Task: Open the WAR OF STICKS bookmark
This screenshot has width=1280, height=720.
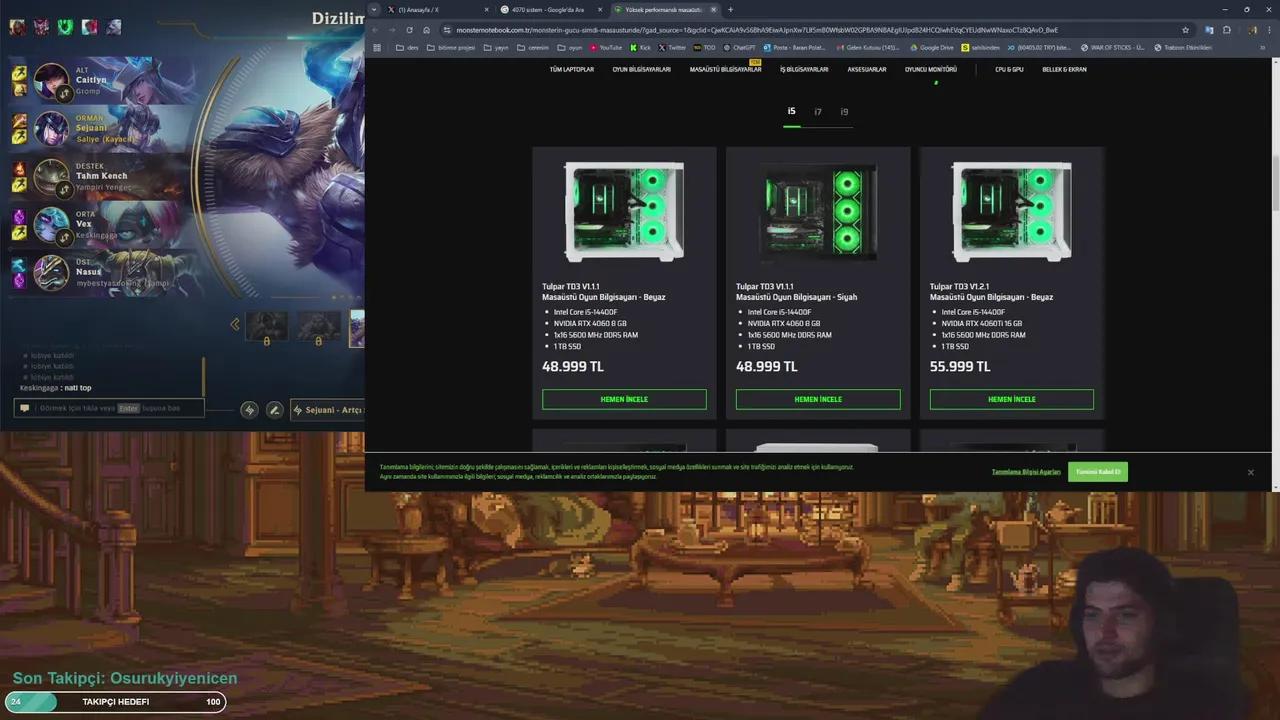Action: point(1113,47)
